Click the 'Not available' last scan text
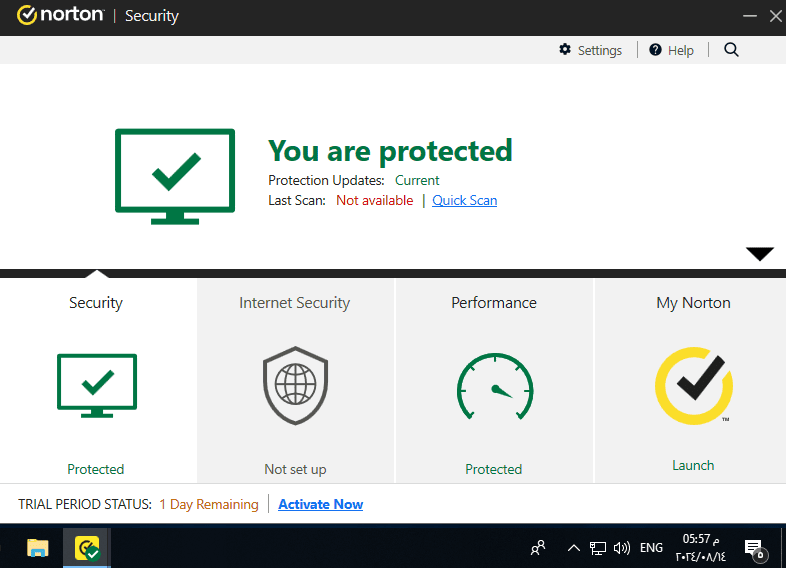786x568 pixels. coord(374,201)
